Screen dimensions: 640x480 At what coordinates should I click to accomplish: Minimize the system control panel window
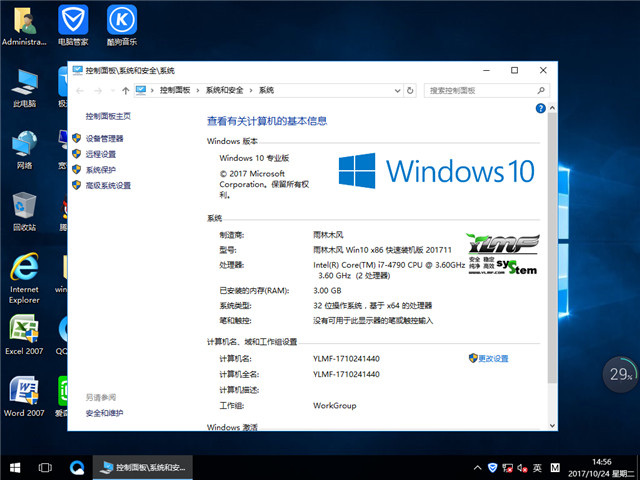(486, 70)
